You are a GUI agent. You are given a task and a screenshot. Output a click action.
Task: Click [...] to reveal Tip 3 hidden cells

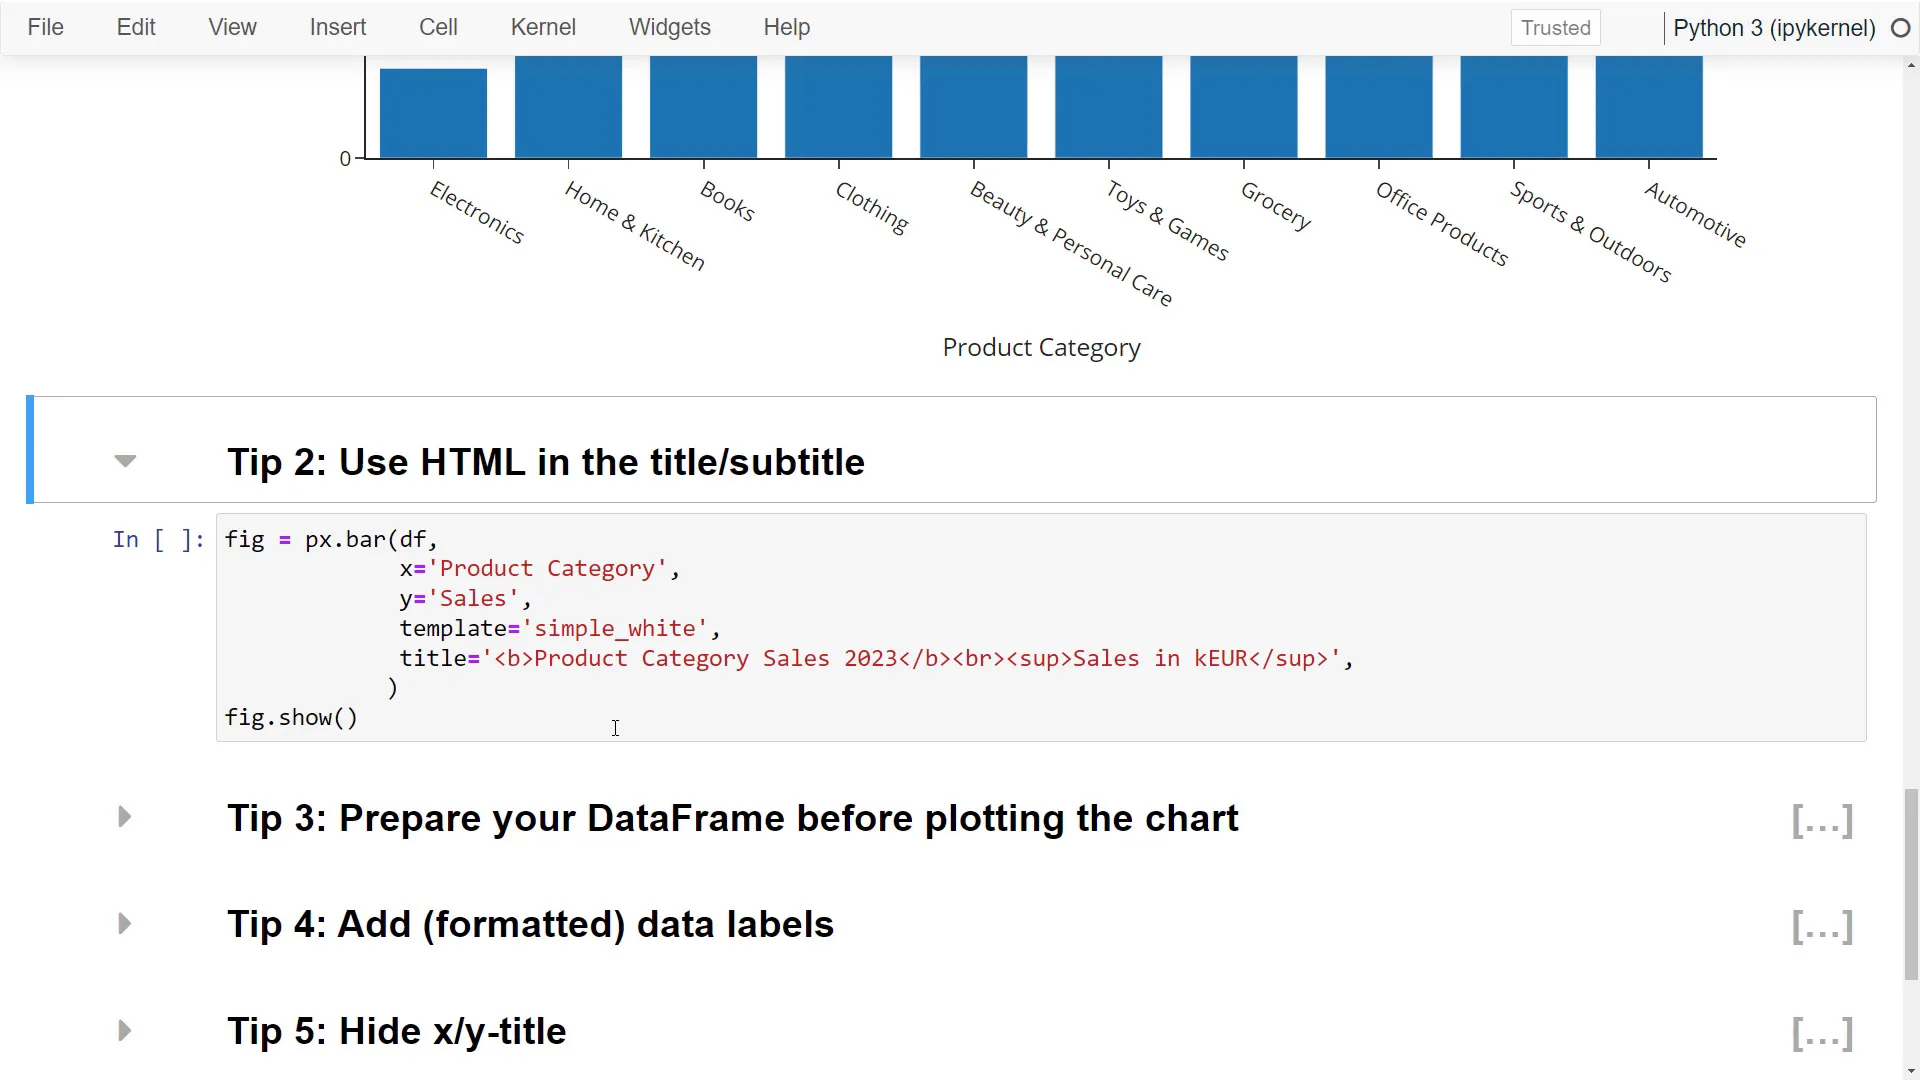point(1822,820)
